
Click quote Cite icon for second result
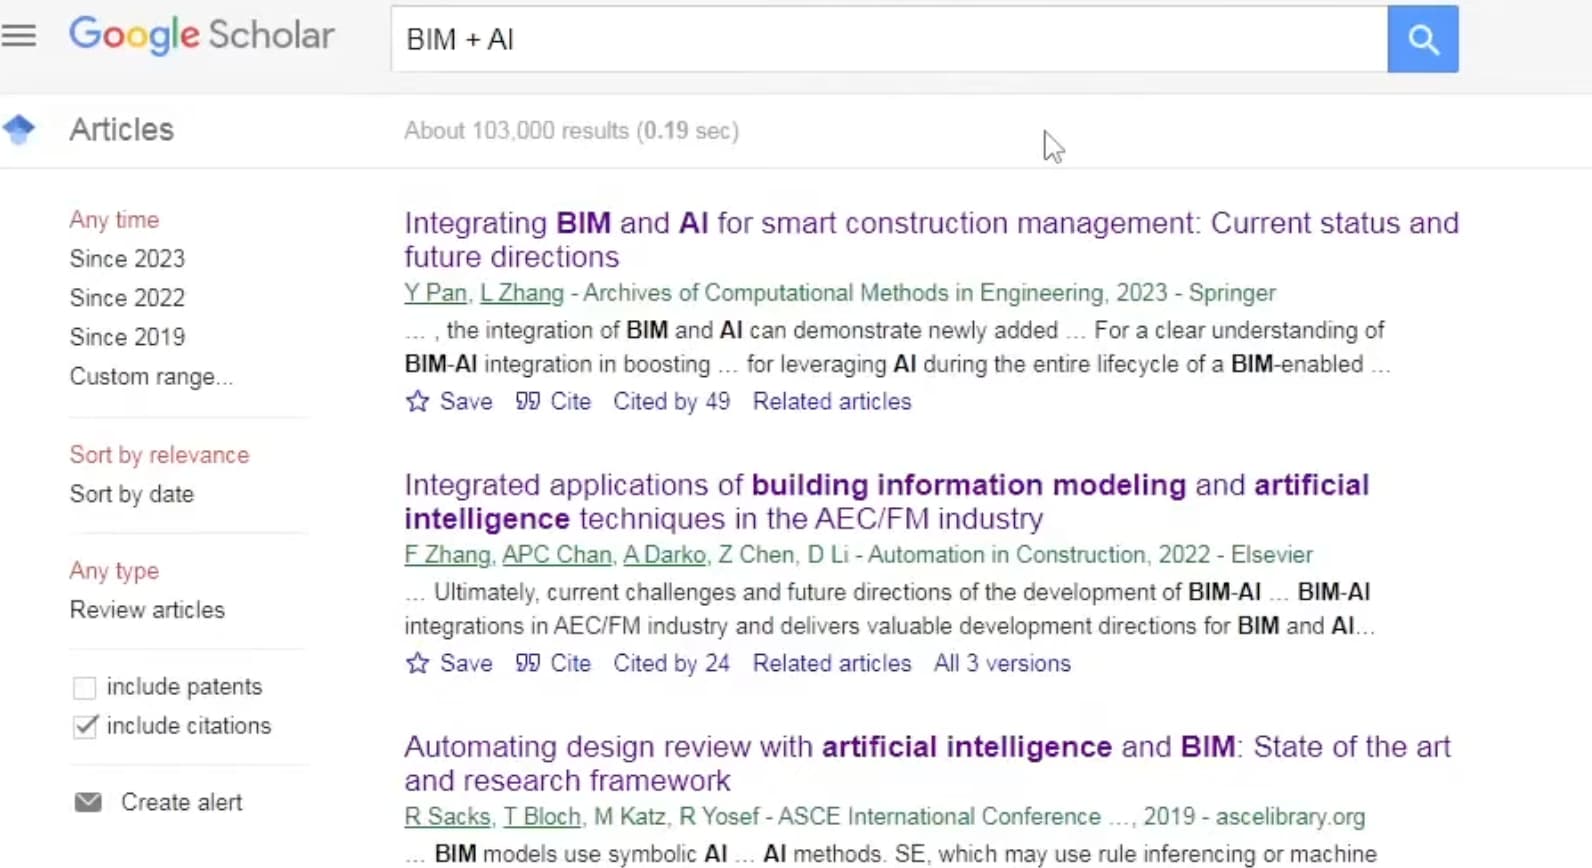click(528, 663)
